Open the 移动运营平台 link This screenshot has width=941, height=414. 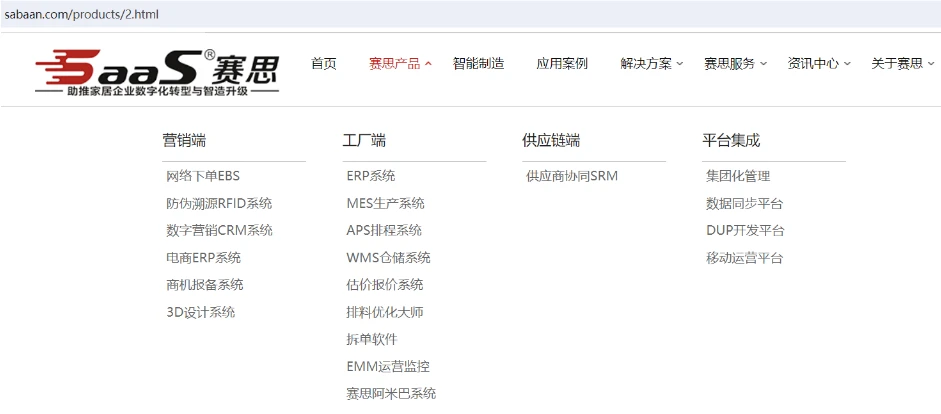pyautogui.click(x=745, y=258)
